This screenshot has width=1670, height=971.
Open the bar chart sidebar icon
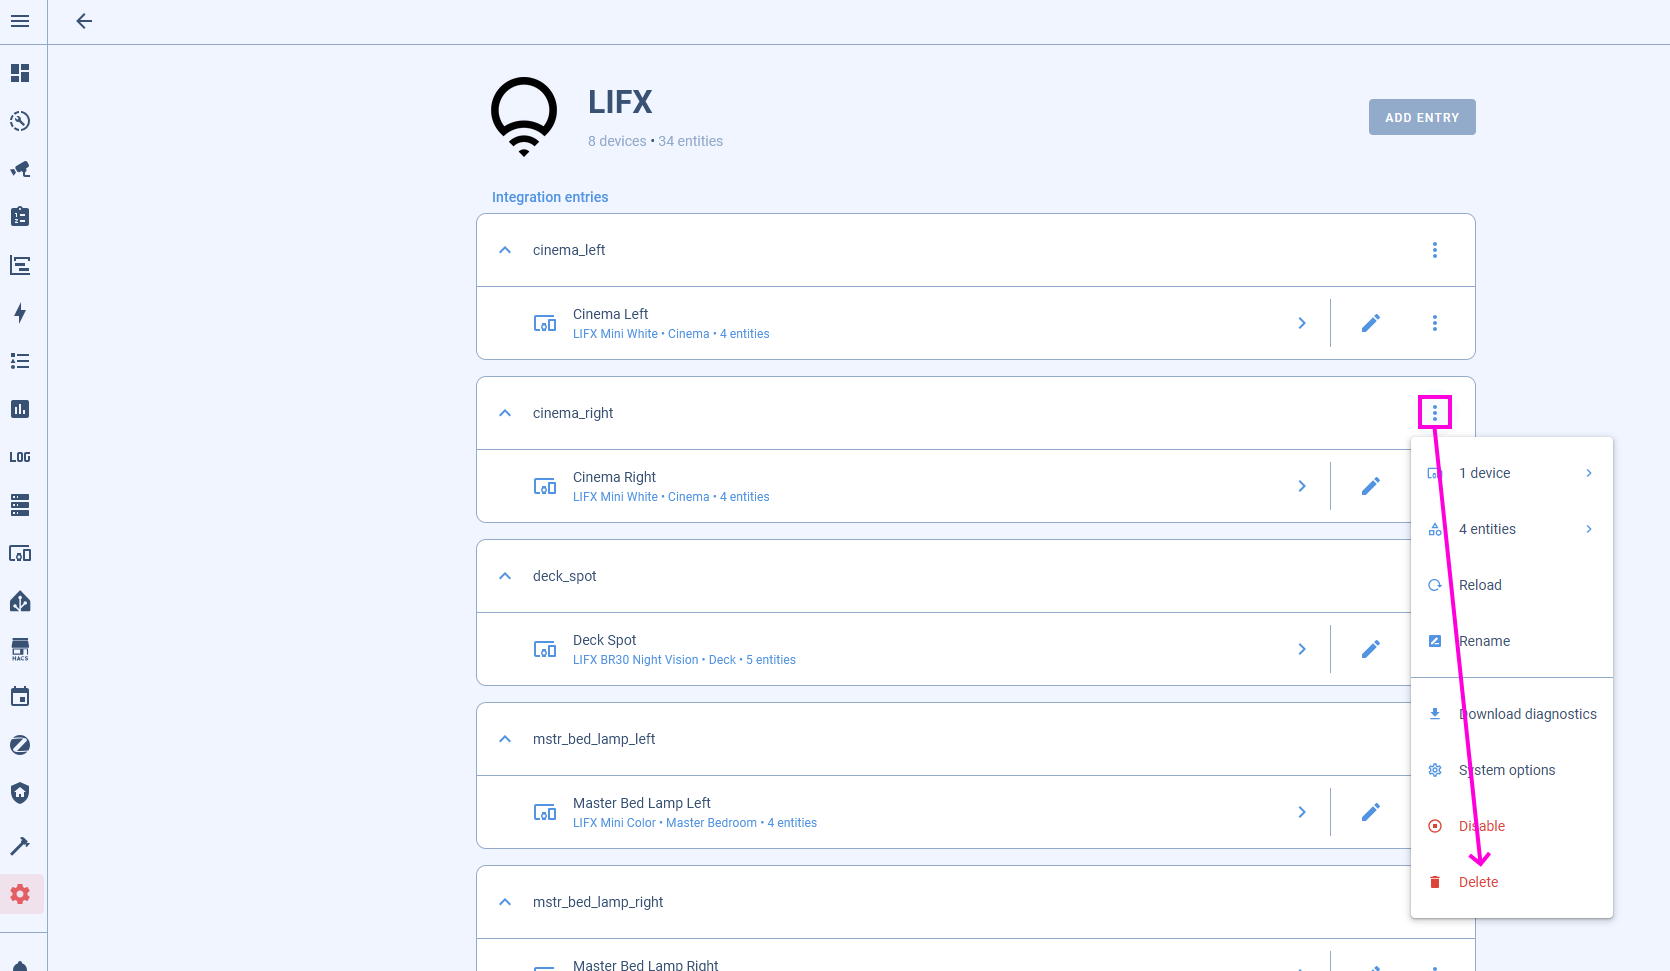click(x=20, y=409)
